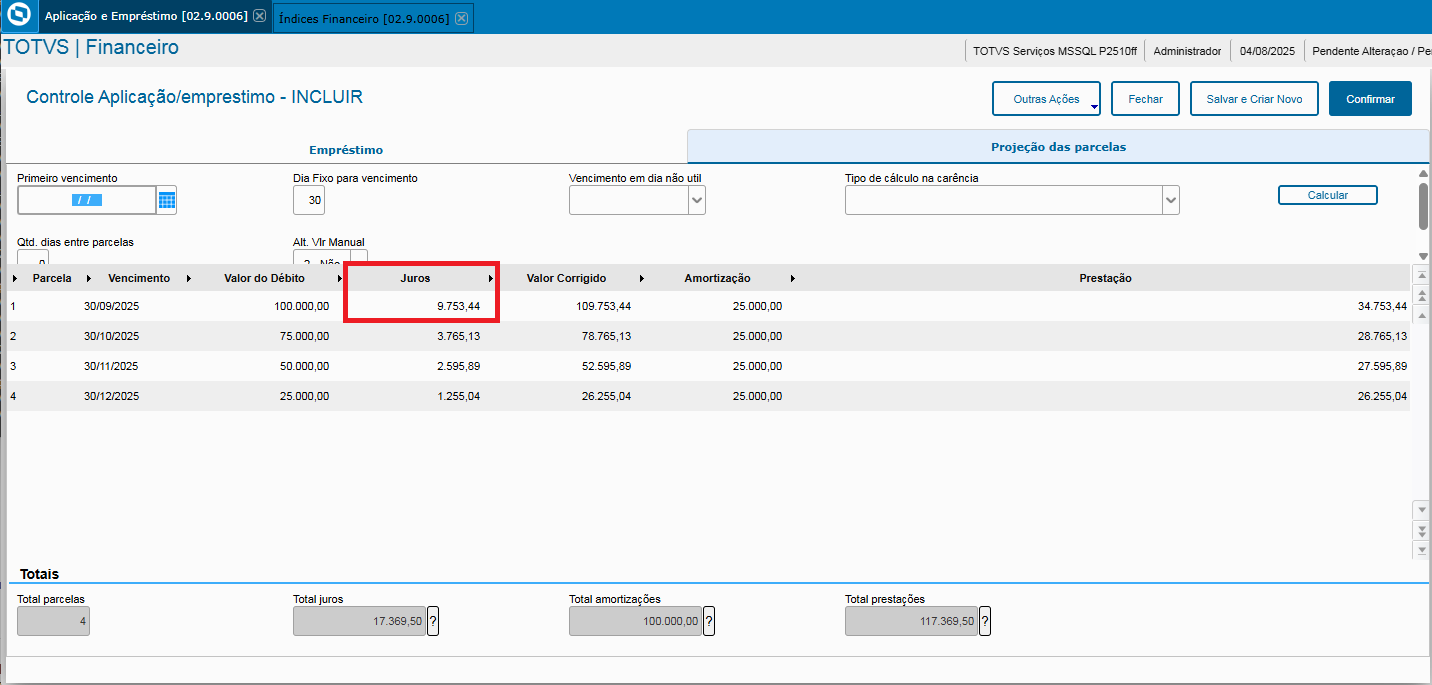
Task: Click the form scrollbar down arrow
Action: pos(1423,257)
